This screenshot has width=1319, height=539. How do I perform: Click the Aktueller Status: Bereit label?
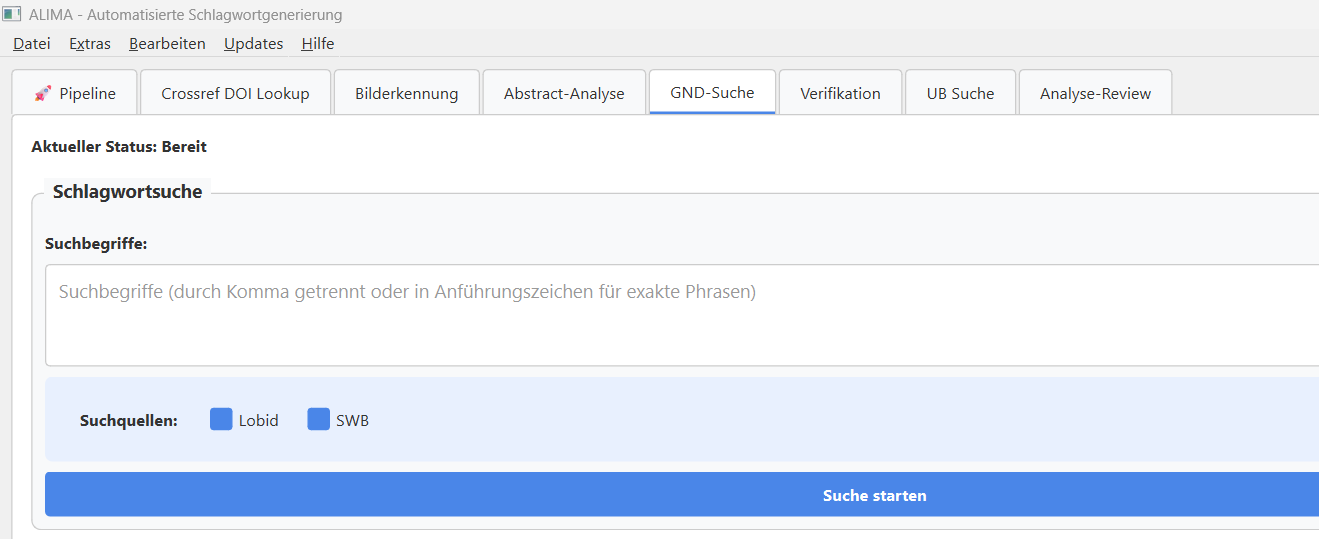coord(119,147)
